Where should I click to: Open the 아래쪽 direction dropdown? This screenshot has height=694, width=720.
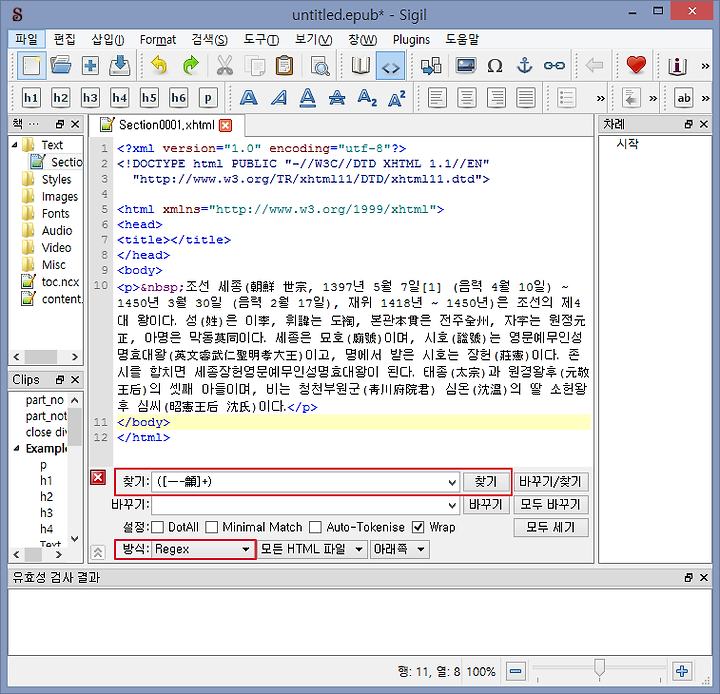[x=399, y=549]
